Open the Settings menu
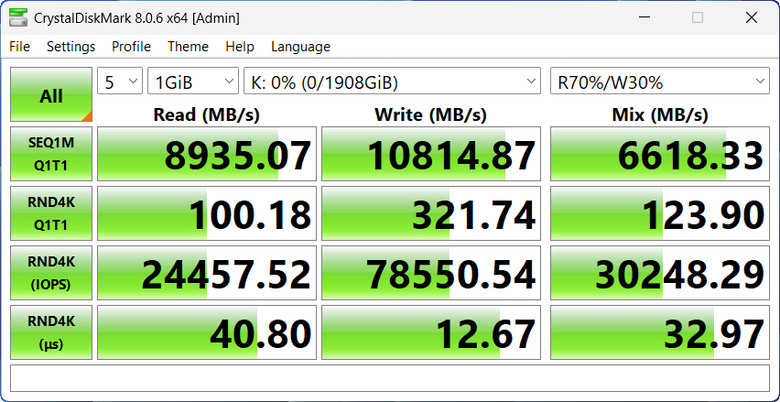This screenshot has width=780, height=402. coord(71,47)
